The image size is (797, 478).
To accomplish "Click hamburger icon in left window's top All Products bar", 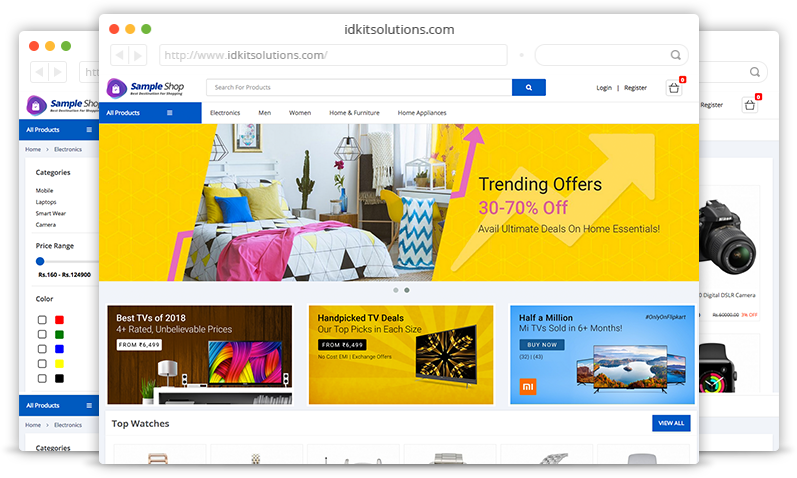I will (89, 130).
